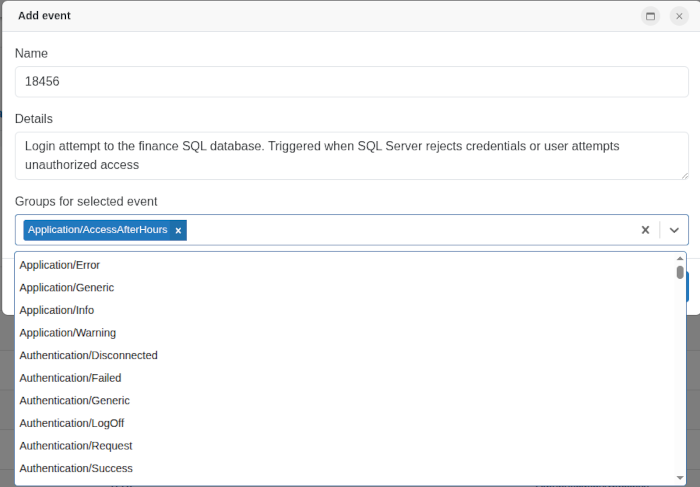Viewport: 700px width, 487px height.
Task: Pick Application/Info group option
Action: [57, 310]
